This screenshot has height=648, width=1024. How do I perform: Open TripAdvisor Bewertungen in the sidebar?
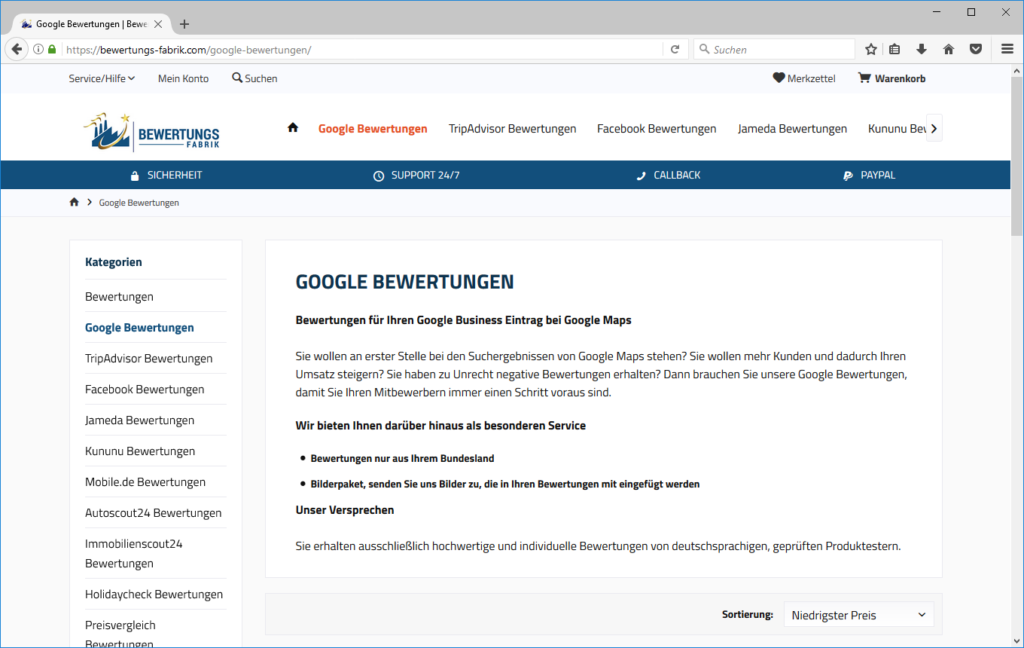[148, 358]
